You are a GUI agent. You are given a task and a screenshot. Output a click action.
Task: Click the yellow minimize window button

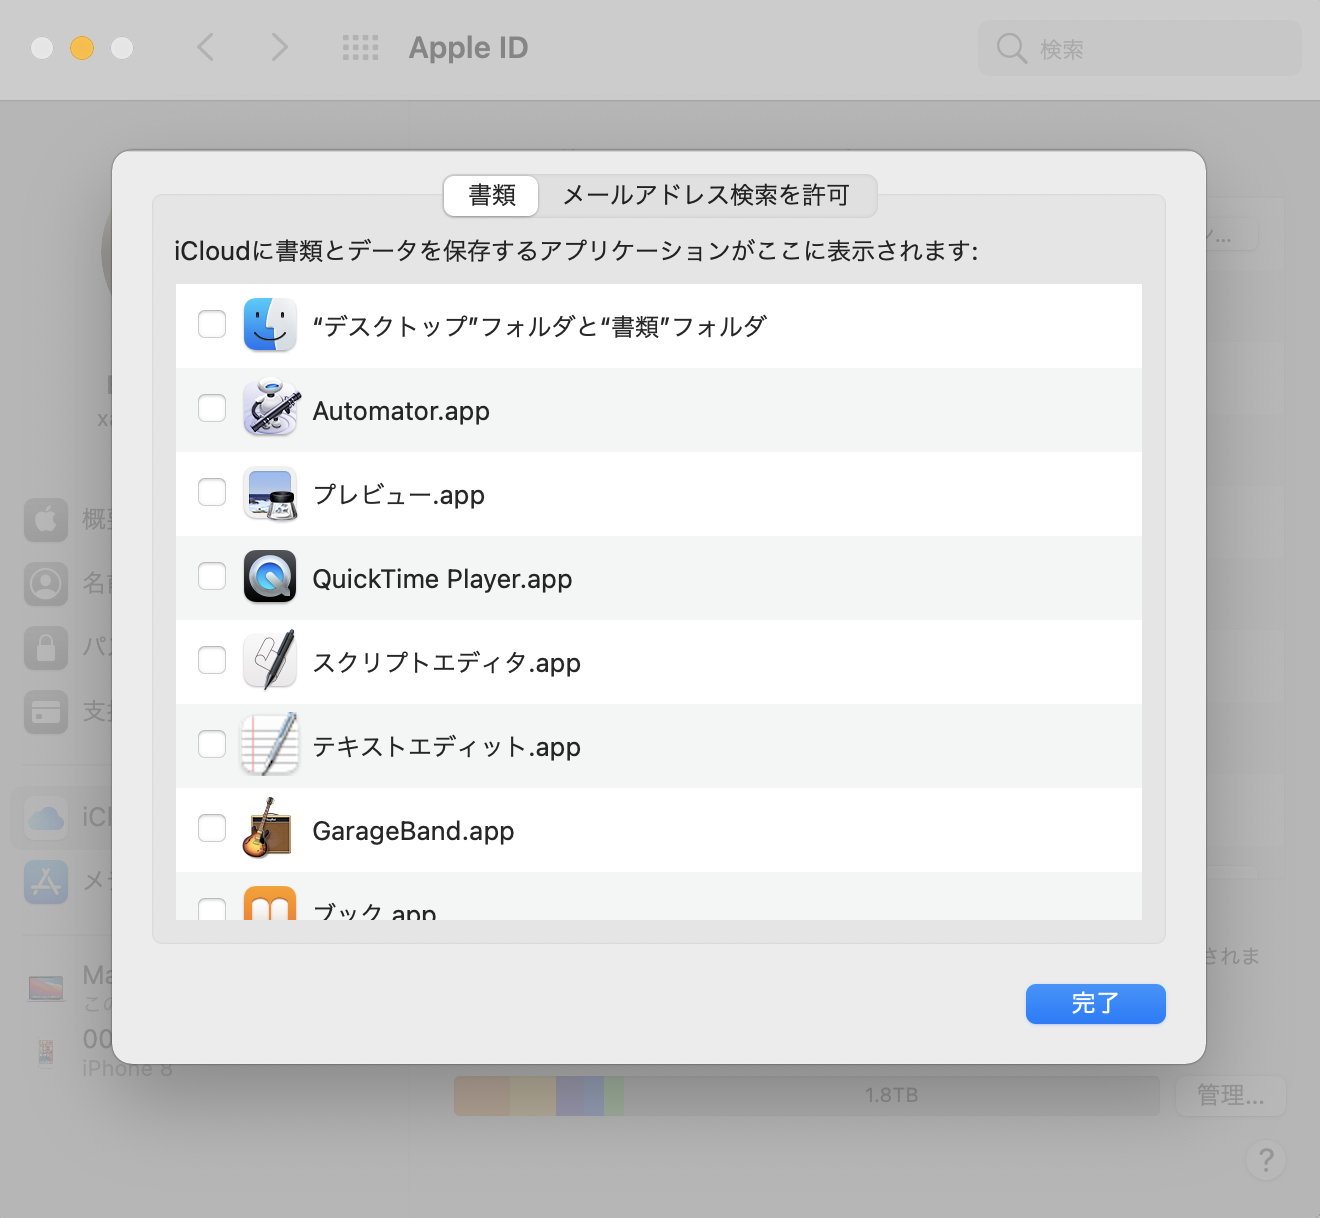point(82,48)
